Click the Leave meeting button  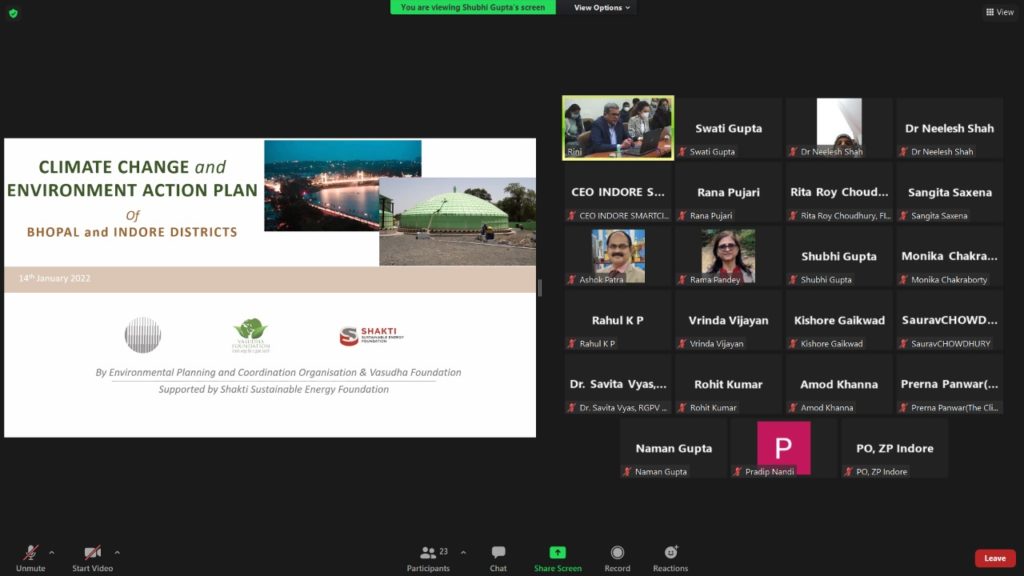coord(995,558)
